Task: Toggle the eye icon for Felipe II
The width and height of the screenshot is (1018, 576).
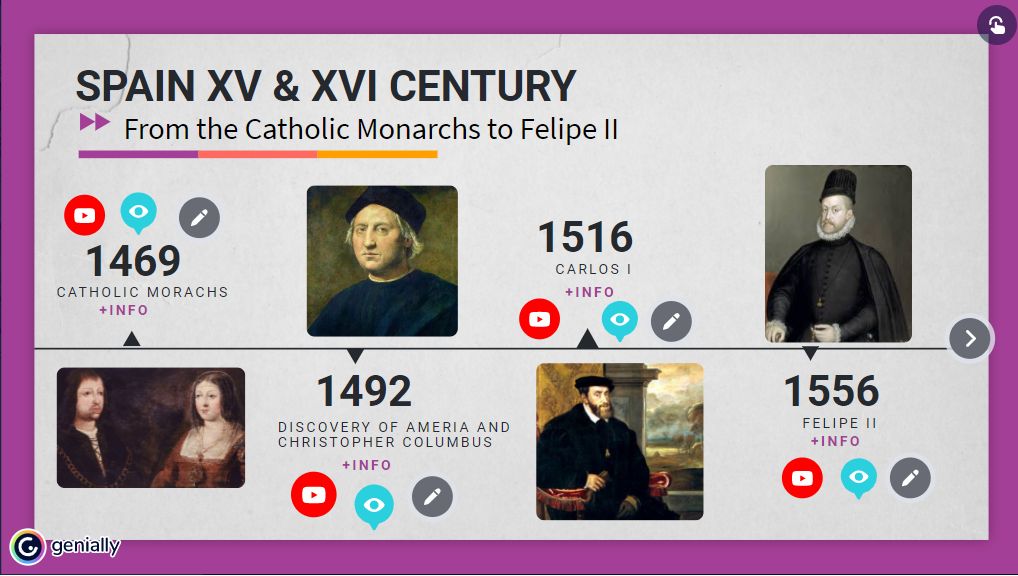Action: click(858, 478)
